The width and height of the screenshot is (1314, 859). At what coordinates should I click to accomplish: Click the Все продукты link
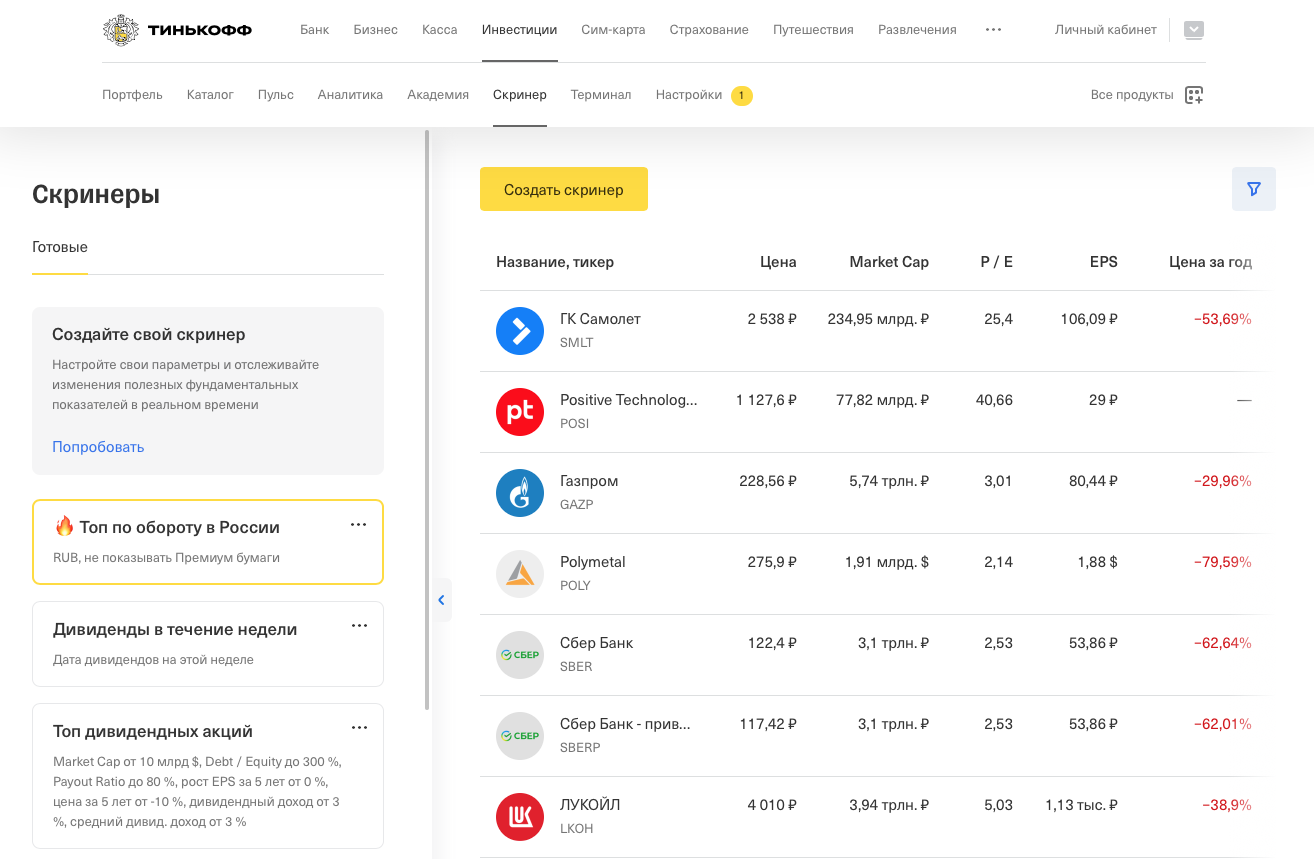pyautogui.click(x=1132, y=95)
